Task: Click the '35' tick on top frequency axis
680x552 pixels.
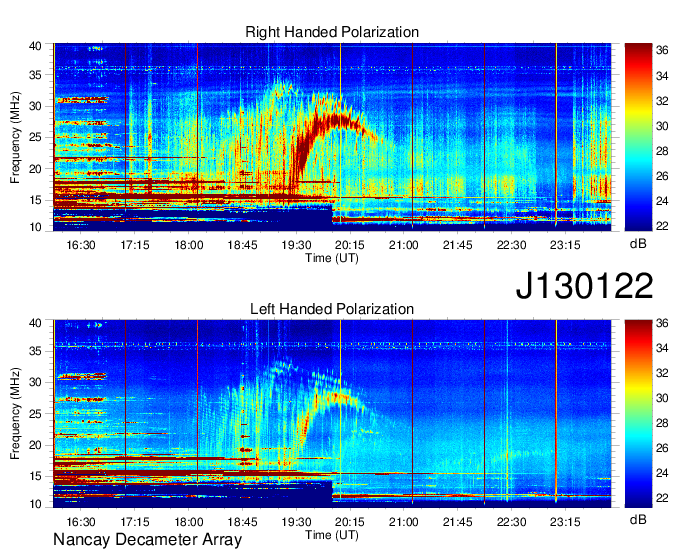Action: click(x=36, y=75)
